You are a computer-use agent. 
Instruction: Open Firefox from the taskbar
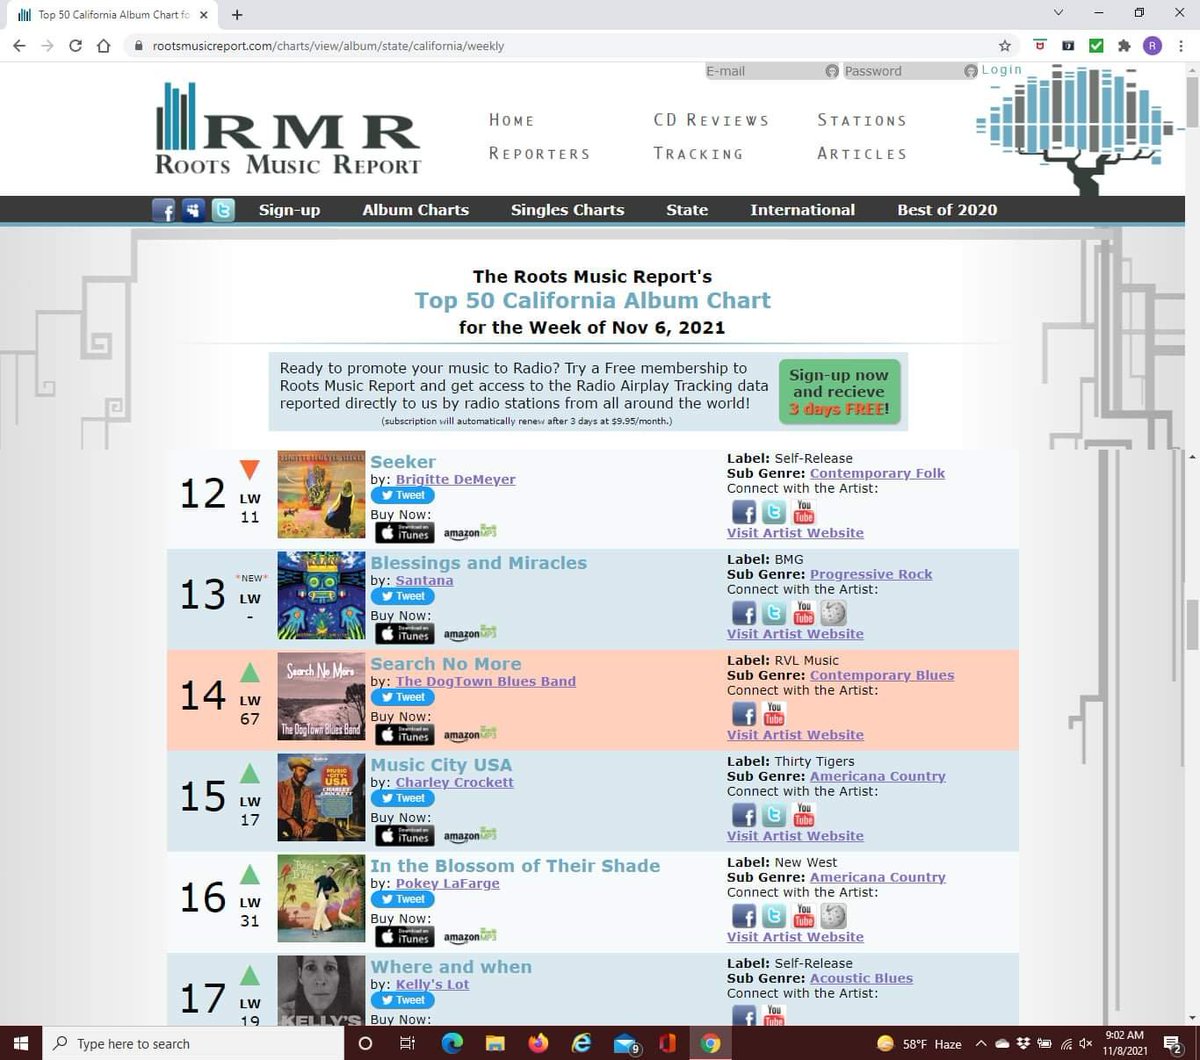(539, 1043)
